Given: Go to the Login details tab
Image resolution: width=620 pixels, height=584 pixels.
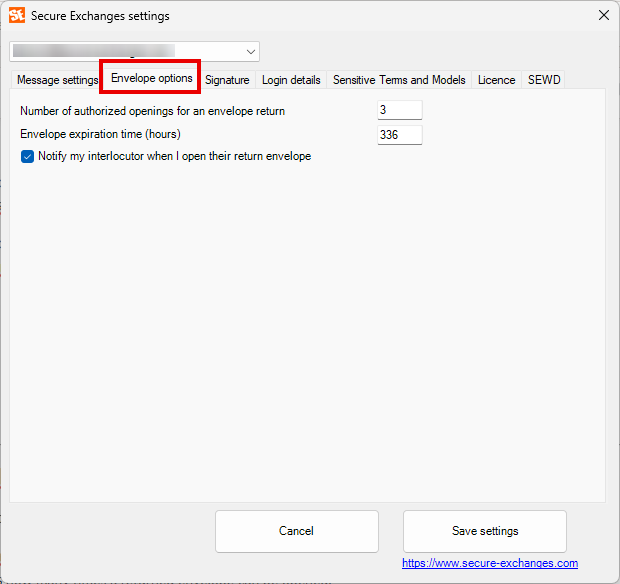Looking at the screenshot, I should point(291,80).
